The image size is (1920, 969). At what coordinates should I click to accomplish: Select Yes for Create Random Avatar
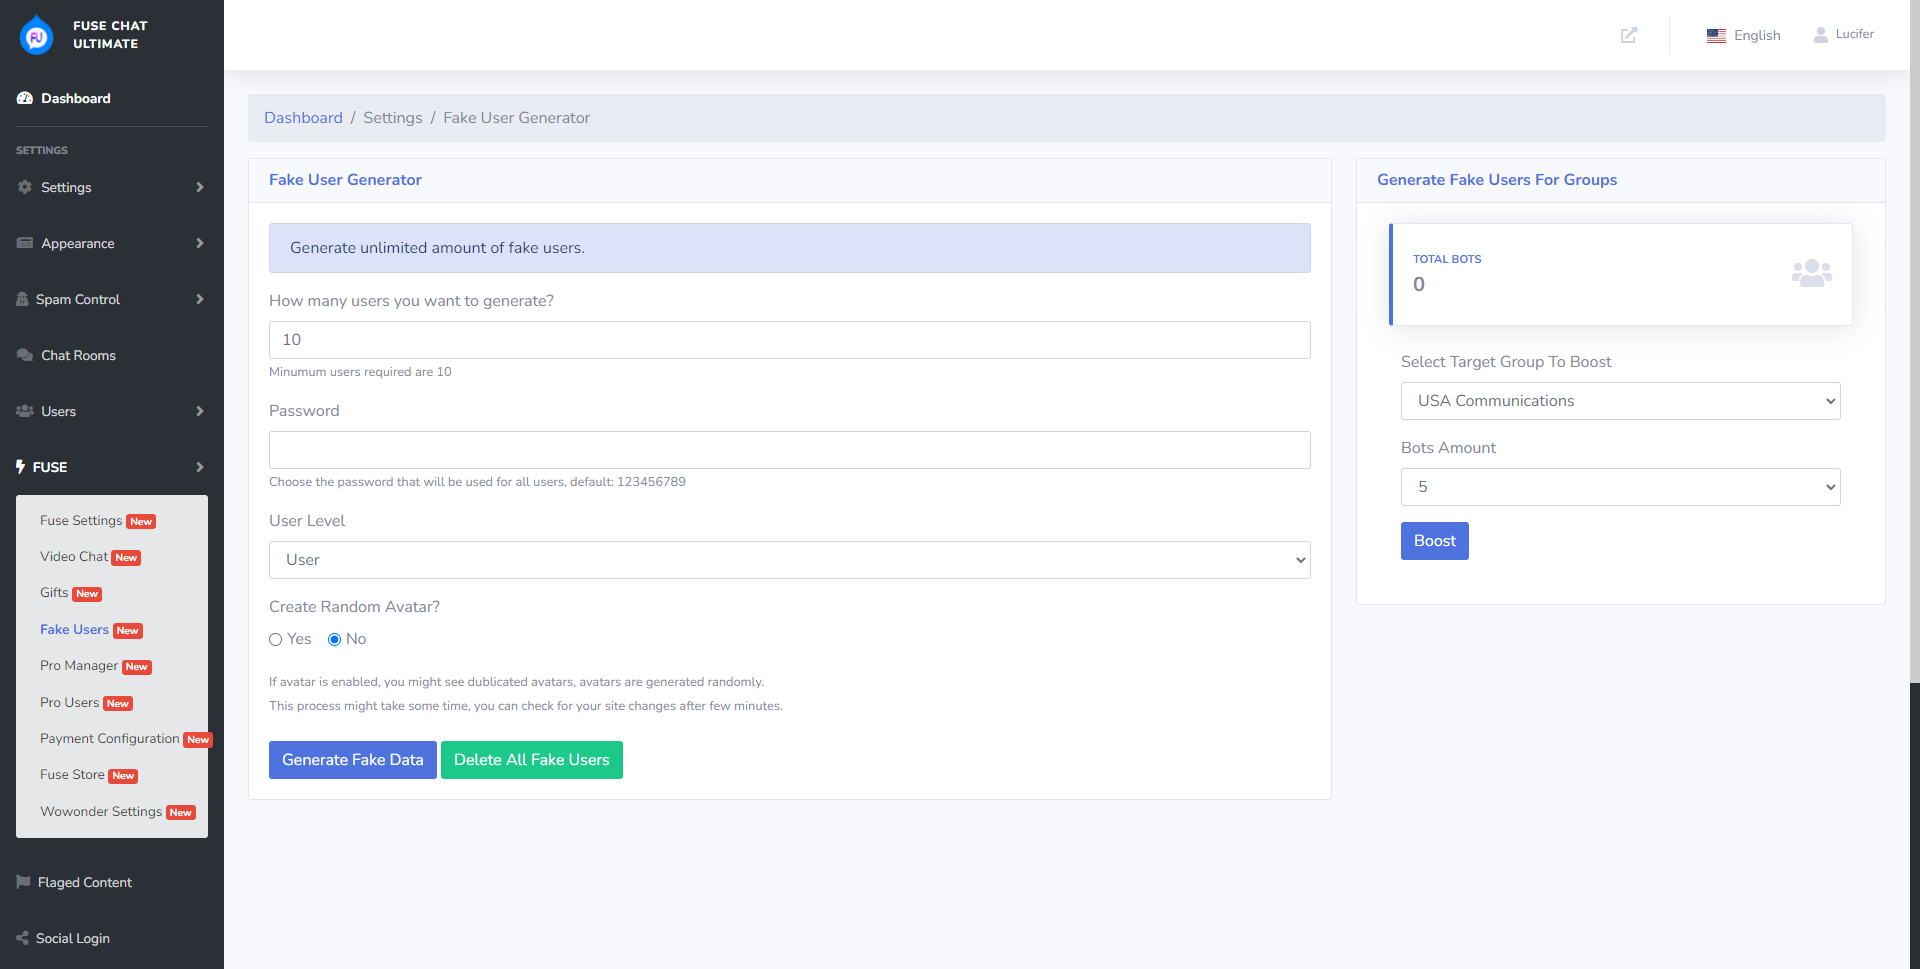276,640
